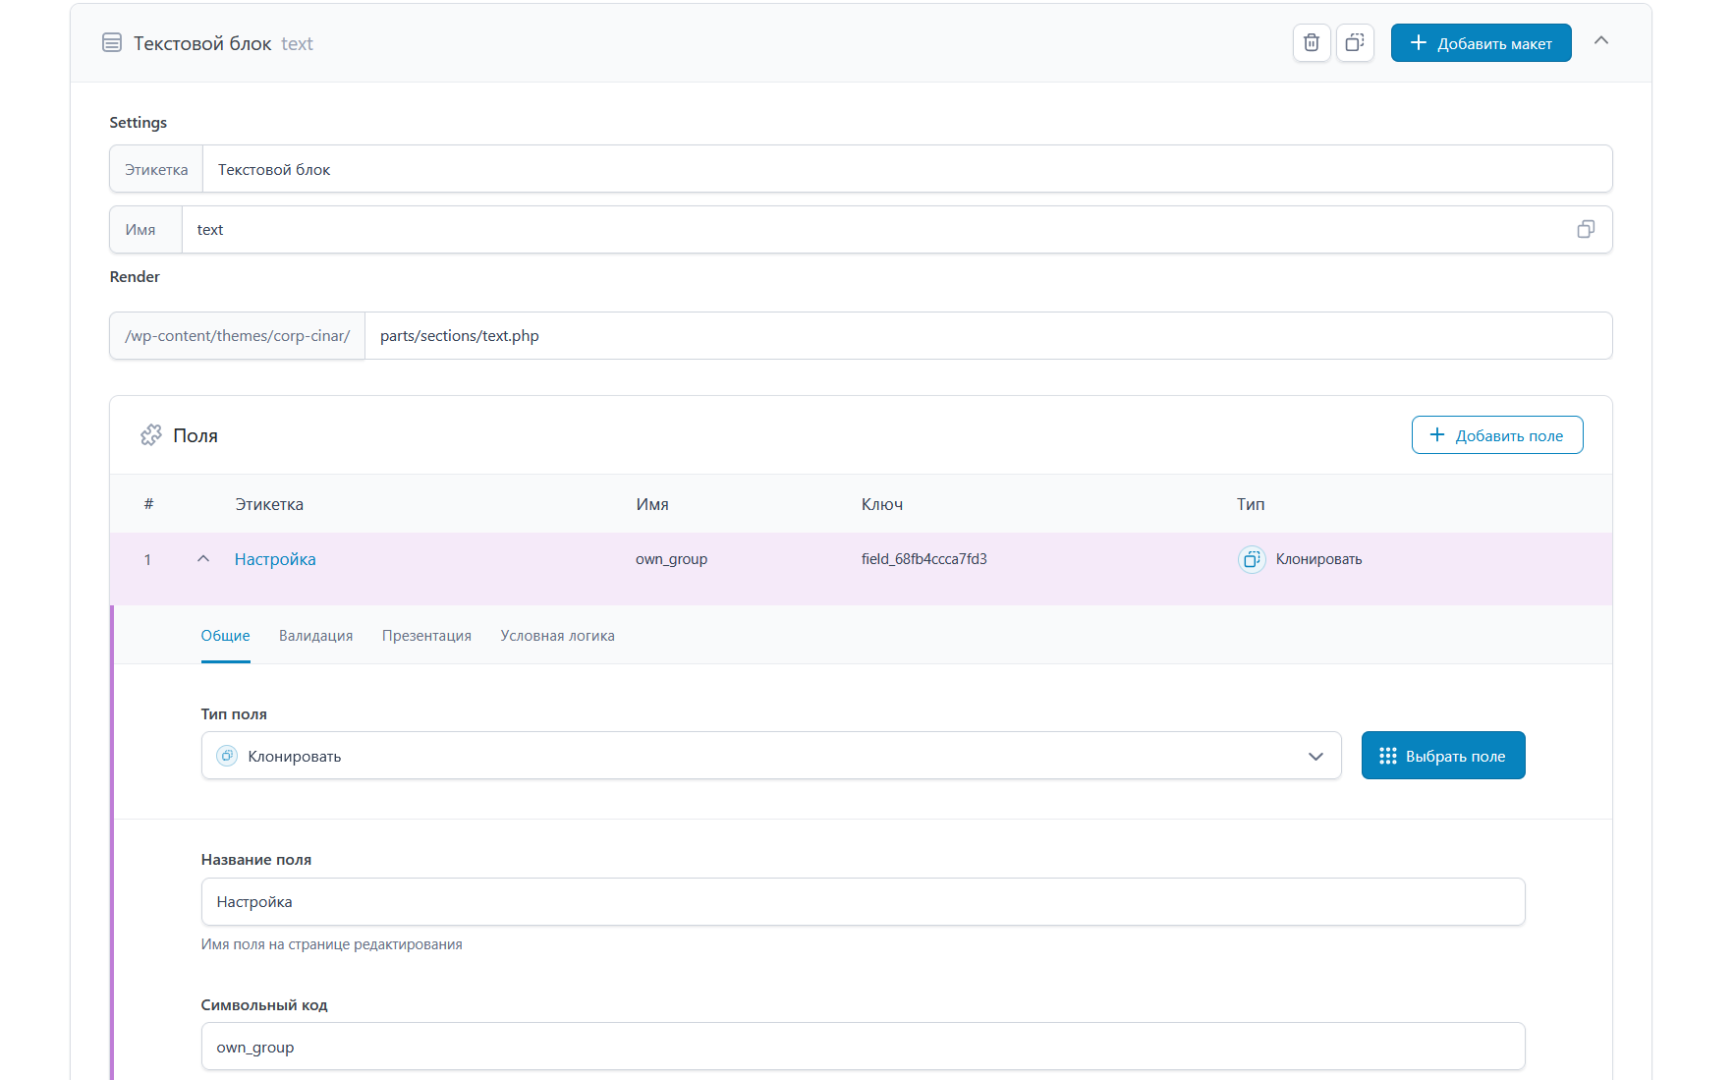Click the Добавить поле button
Viewport: 1734px width, 1080px height.
point(1496,435)
